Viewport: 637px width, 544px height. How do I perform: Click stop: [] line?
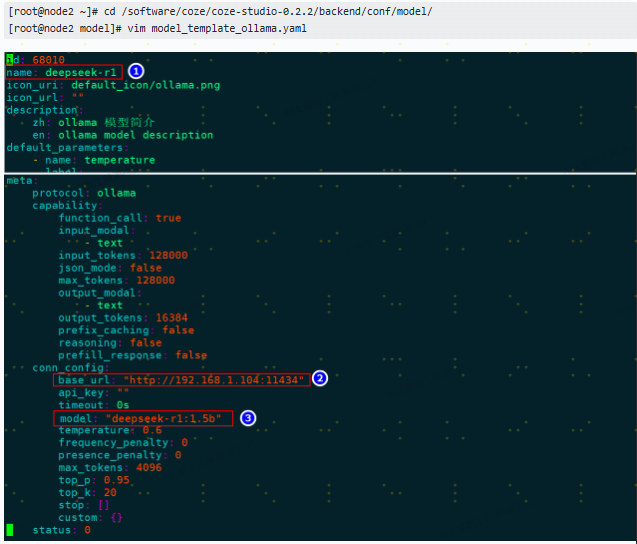pos(84,505)
